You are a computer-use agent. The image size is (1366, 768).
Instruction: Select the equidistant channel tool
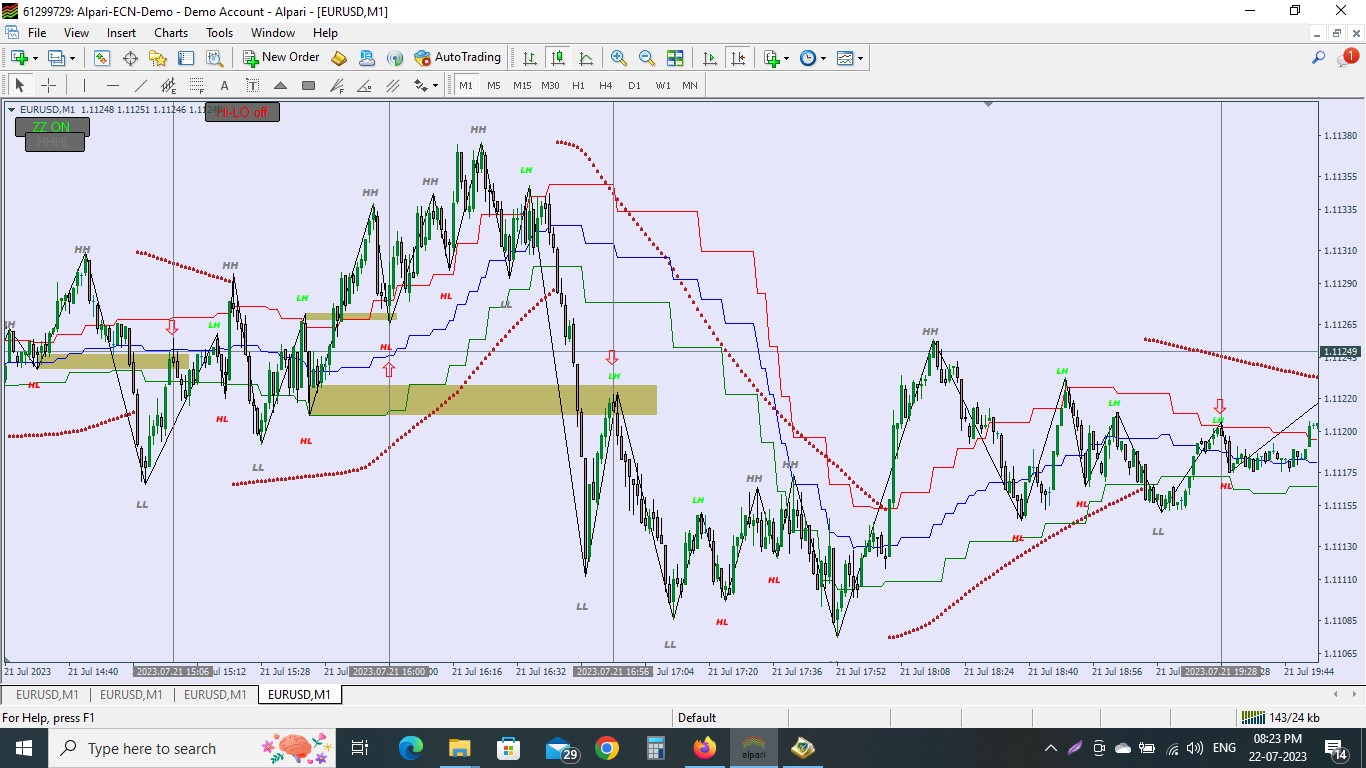click(168, 86)
